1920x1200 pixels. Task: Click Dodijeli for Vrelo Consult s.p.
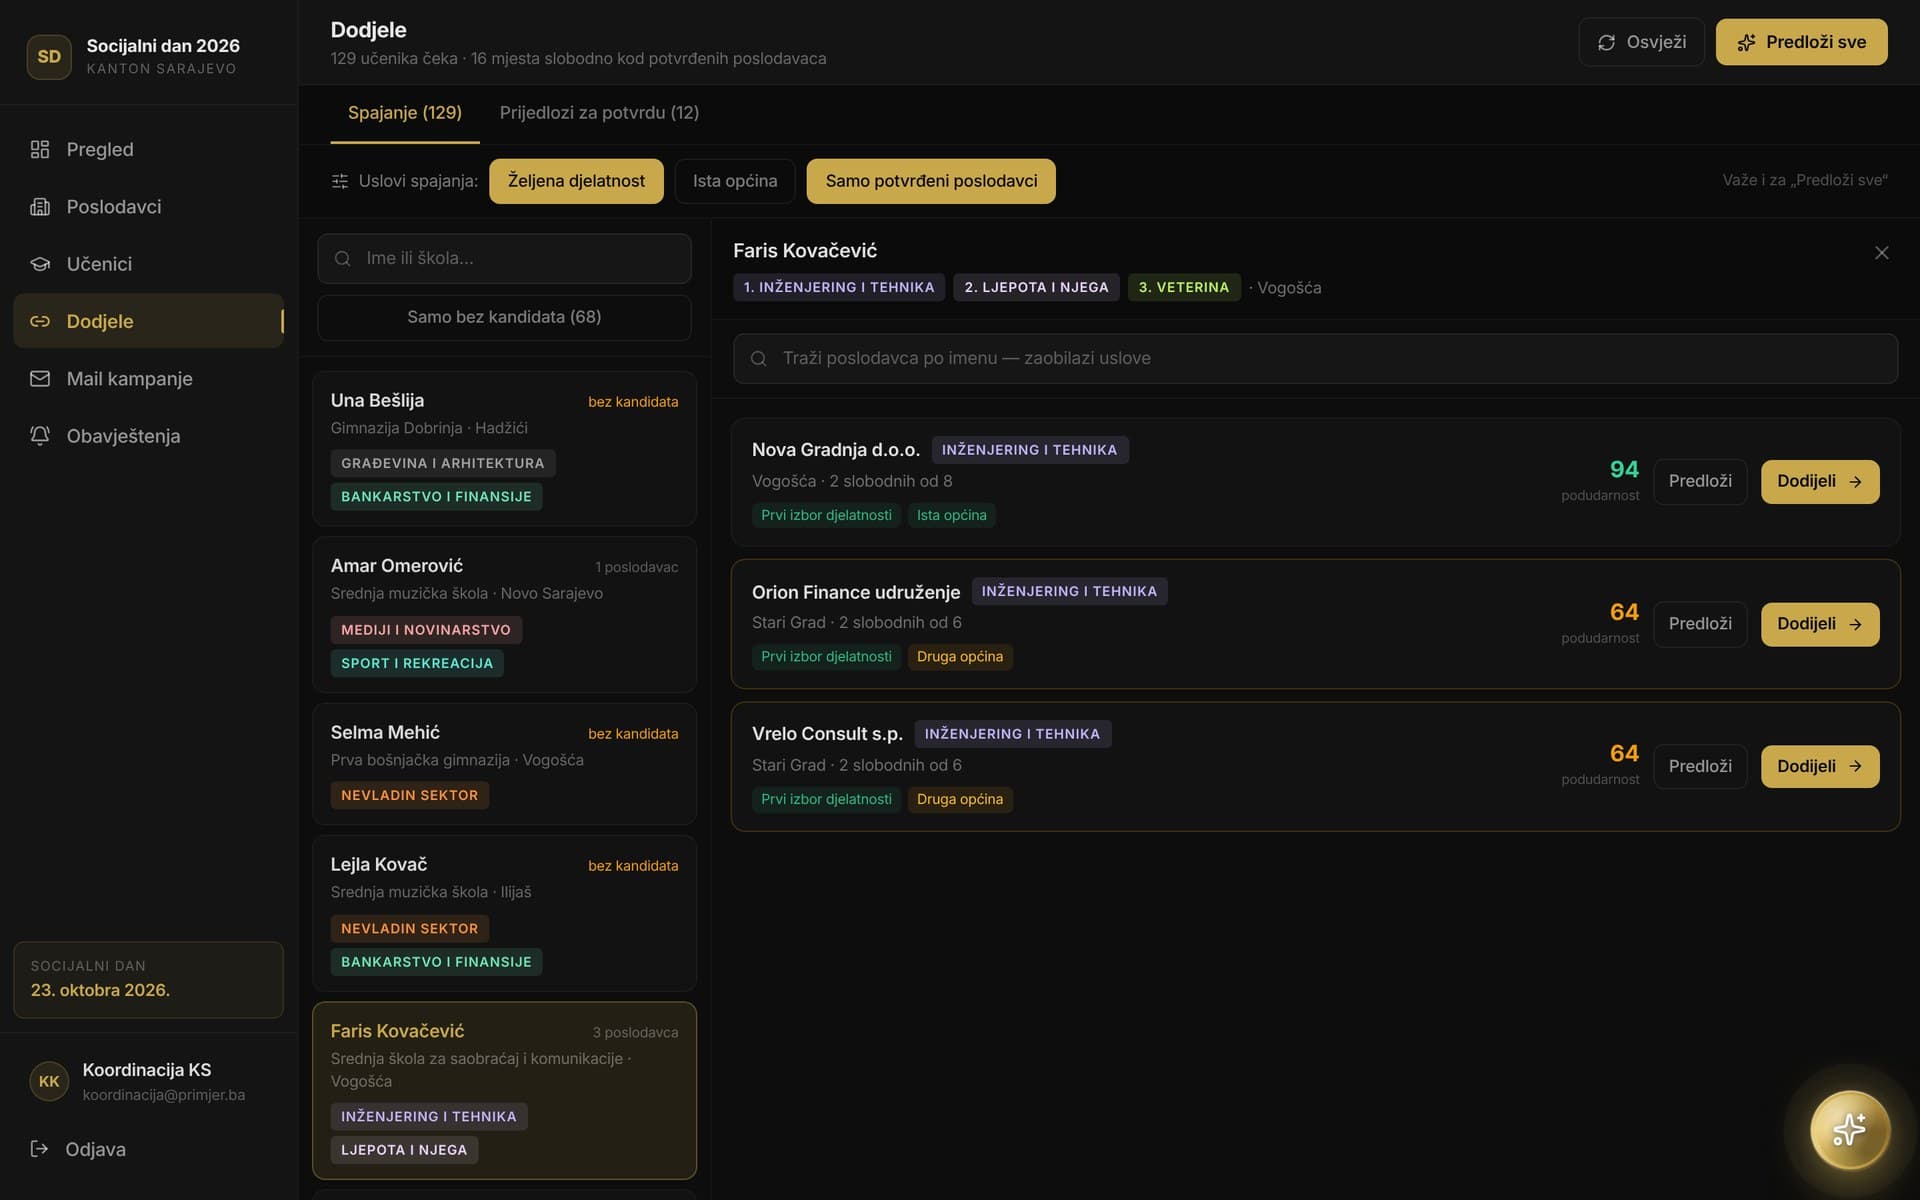pos(1820,766)
